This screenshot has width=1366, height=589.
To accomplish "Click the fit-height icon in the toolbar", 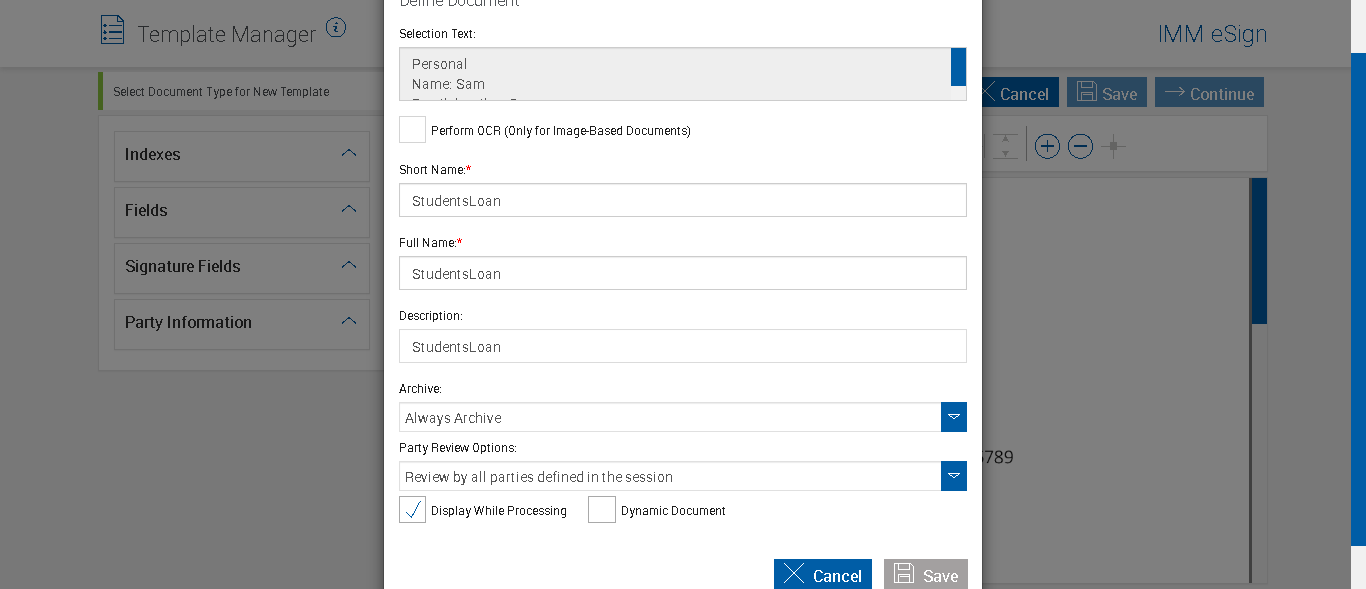I will click(1007, 147).
